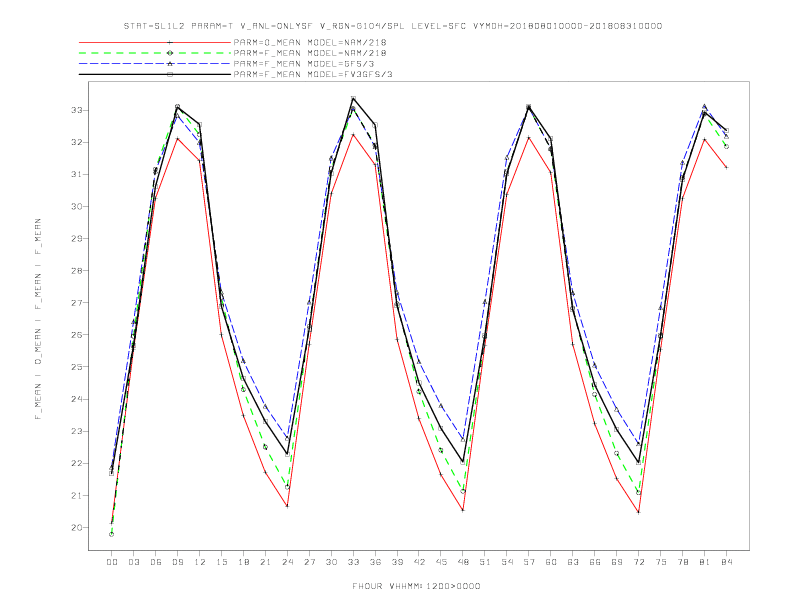Click the chart title starting with STAT=SL1L2
This screenshot has height=612, width=792.
tap(392, 26)
